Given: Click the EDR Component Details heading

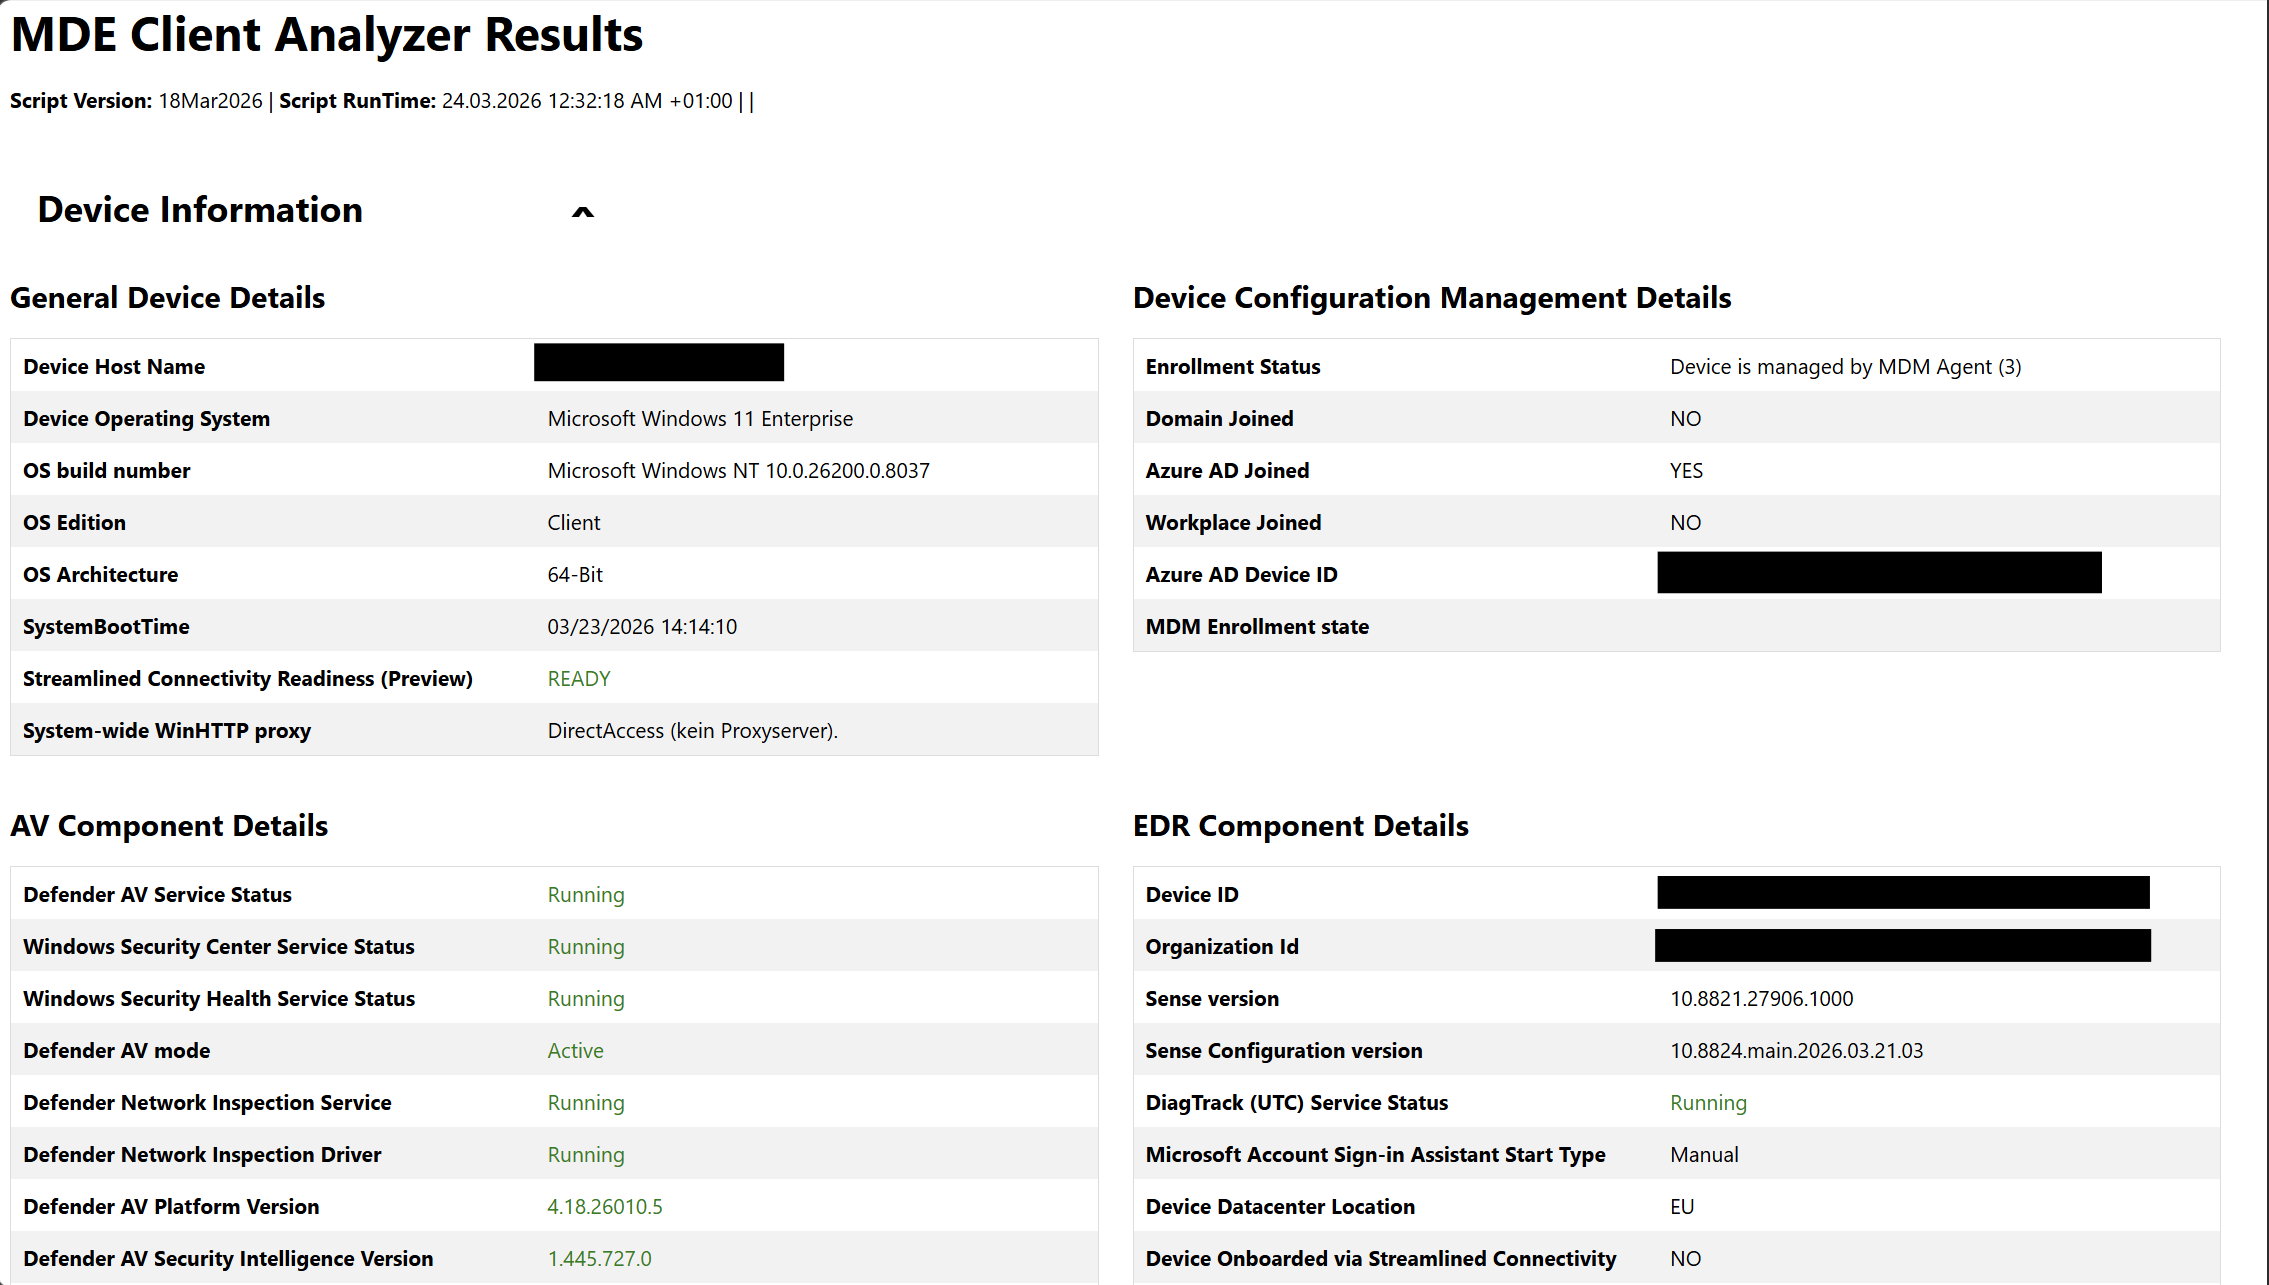Looking at the screenshot, I should [x=1300, y=826].
